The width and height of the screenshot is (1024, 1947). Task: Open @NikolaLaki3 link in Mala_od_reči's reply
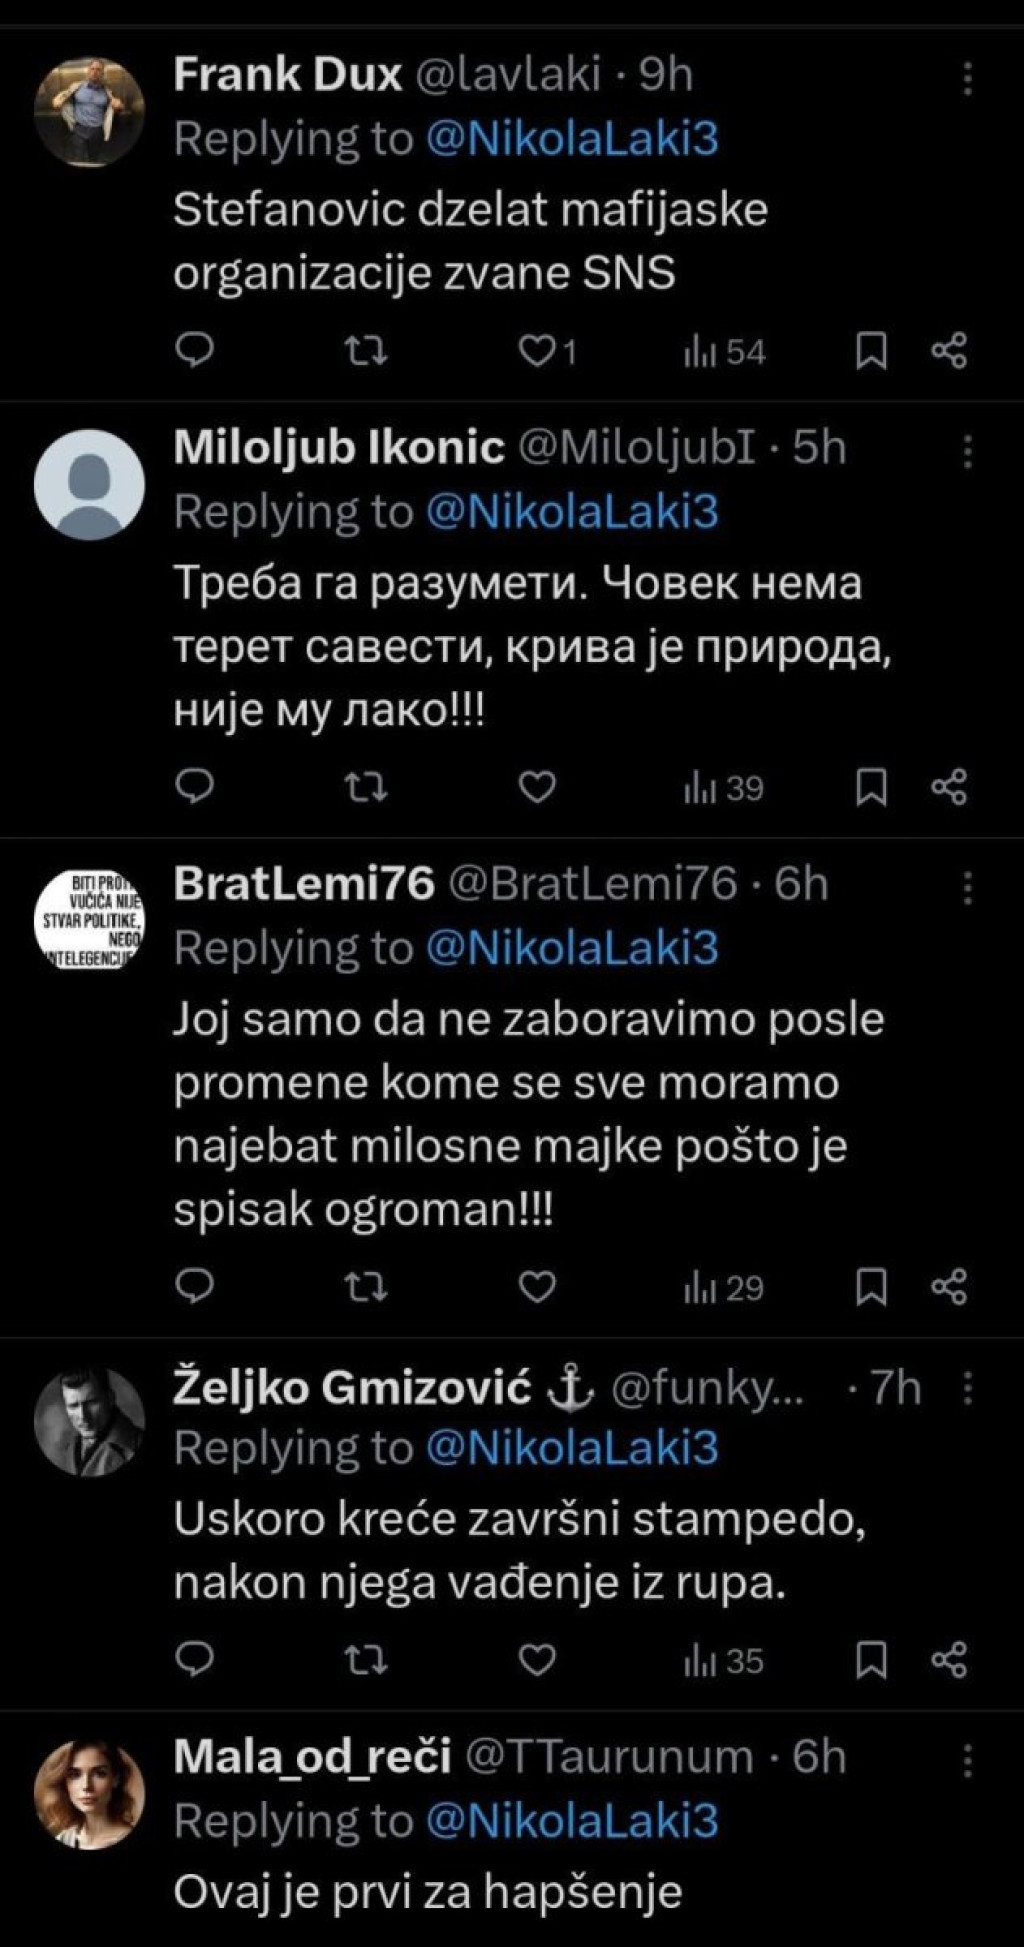(x=572, y=1821)
